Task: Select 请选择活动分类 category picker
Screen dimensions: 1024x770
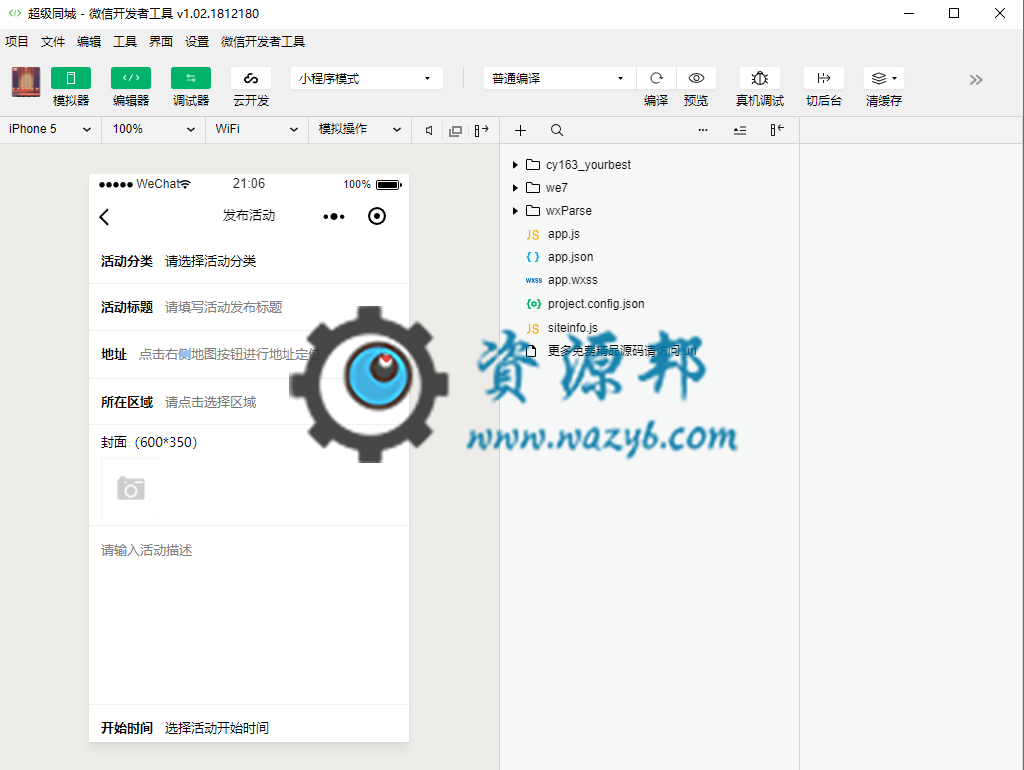Action: [x=210, y=261]
